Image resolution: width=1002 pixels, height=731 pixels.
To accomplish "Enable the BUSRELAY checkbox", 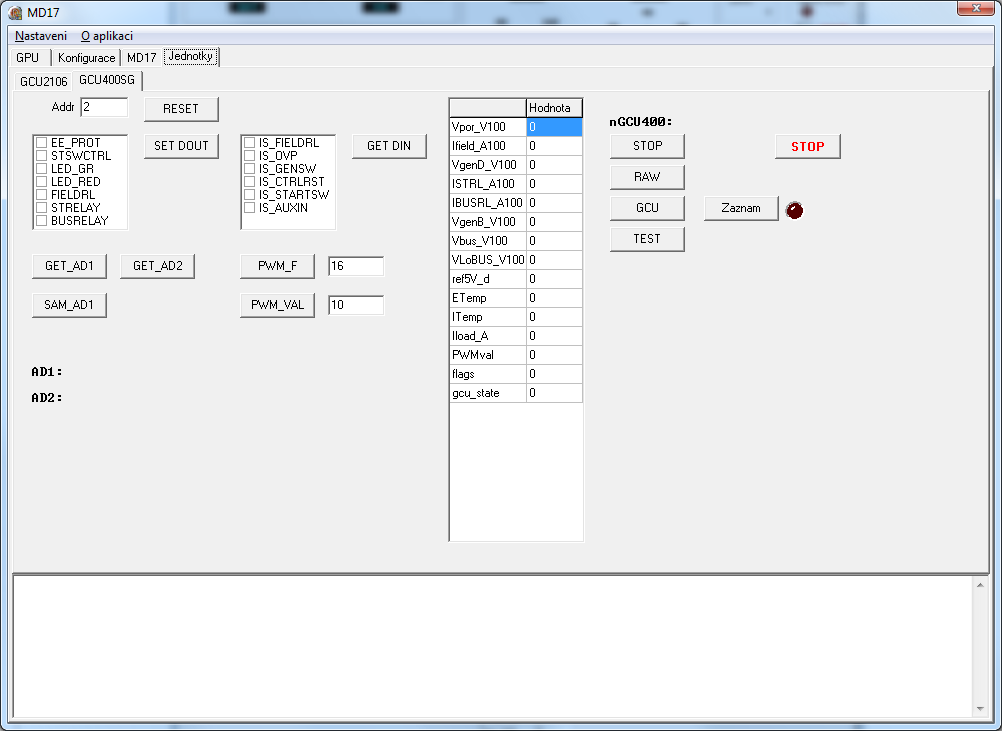I will point(42,220).
